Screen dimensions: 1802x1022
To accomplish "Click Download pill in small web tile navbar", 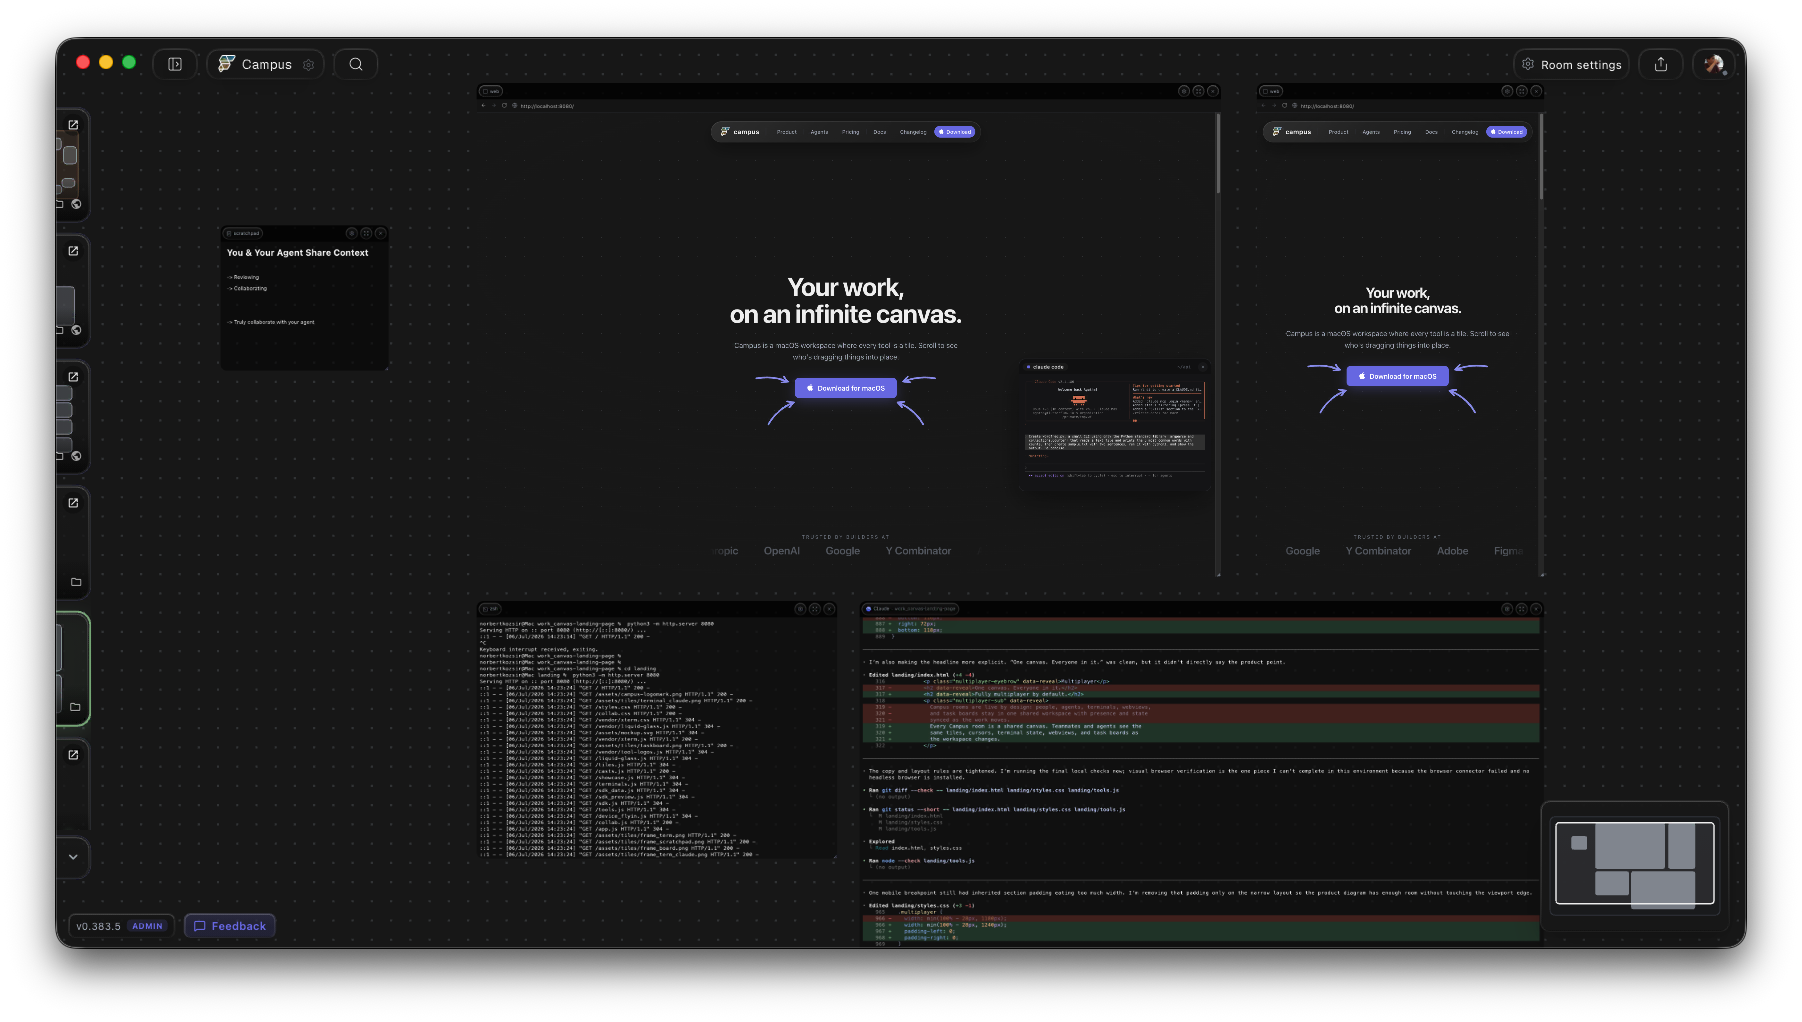I will [x=1507, y=132].
